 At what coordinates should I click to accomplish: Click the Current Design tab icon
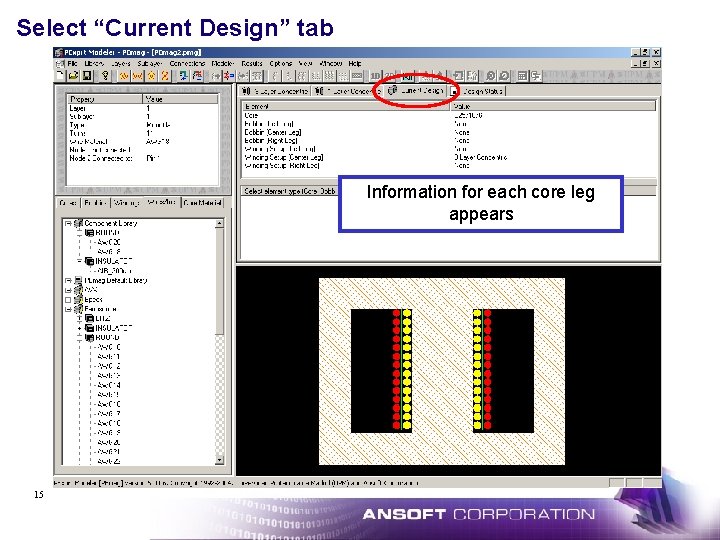tap(392, 90)
